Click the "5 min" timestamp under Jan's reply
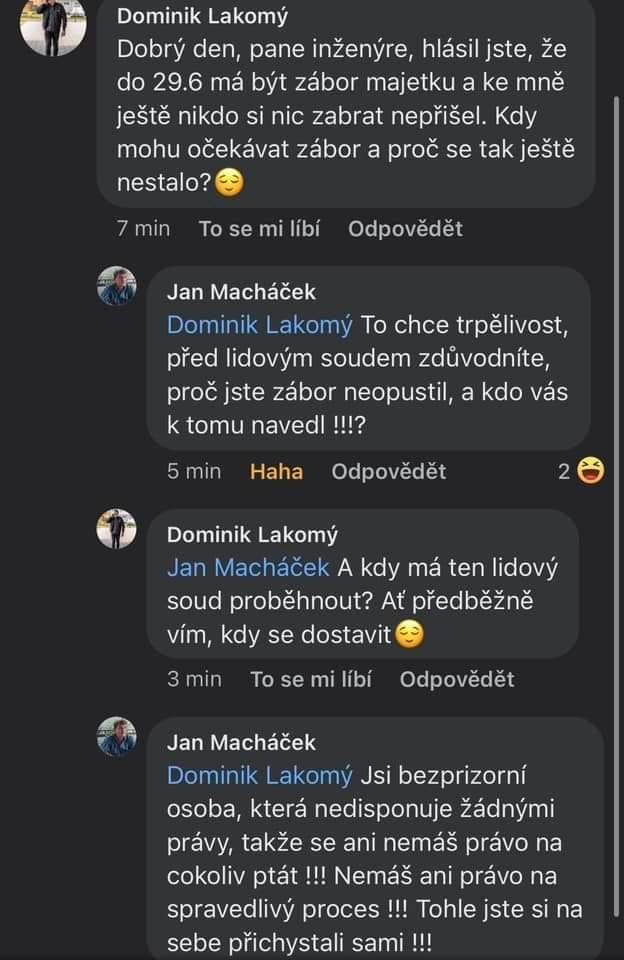This screenshot has height=960, width=624. [x=194, y=471]
